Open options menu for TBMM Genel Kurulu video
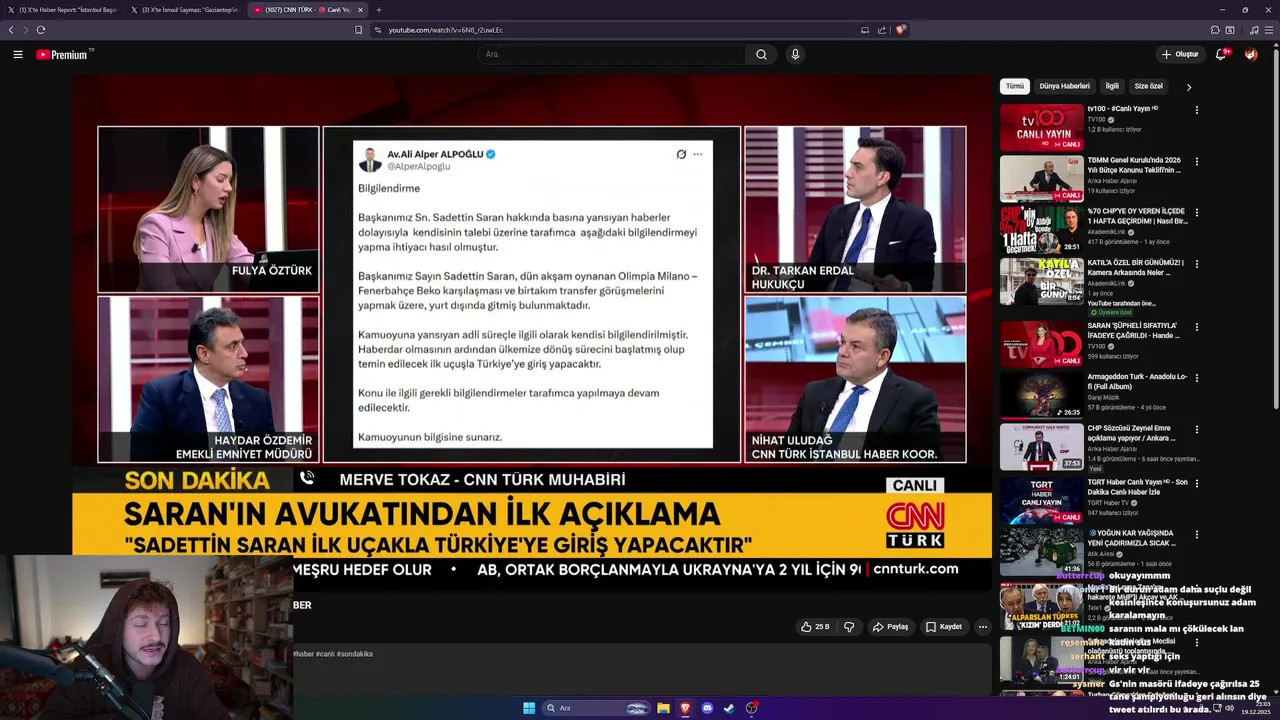Screen dimensions: 1280x720 (x=1196, y=161)
